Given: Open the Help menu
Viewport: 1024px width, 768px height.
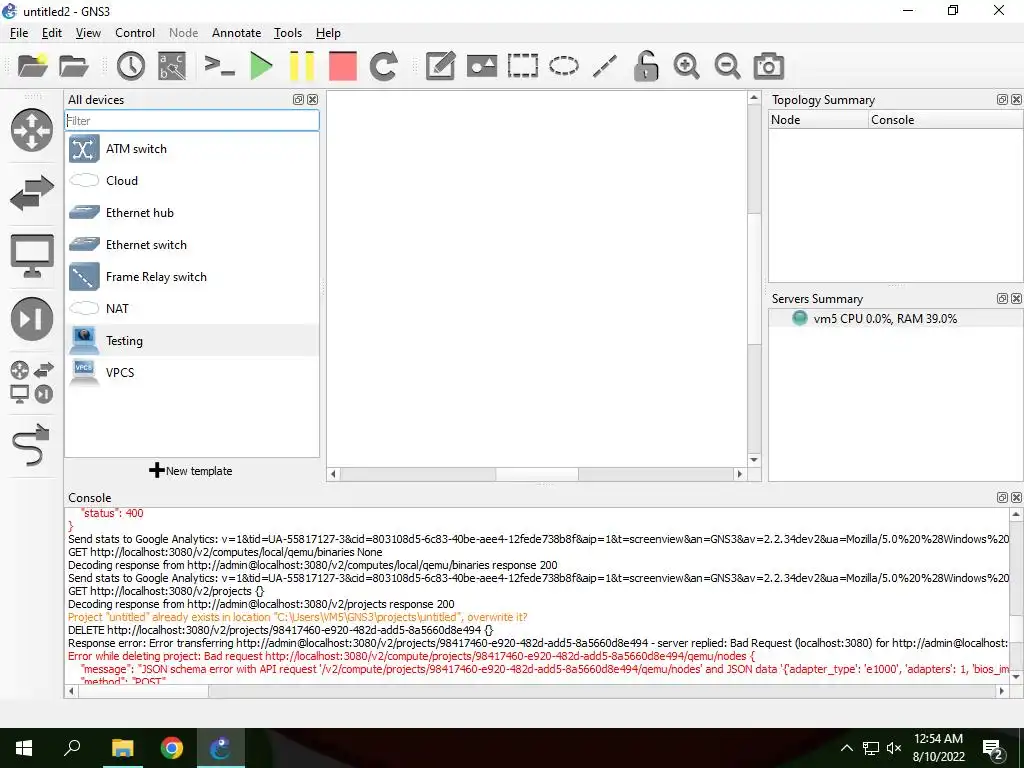Looking at the screenshot, I should 328,33.
